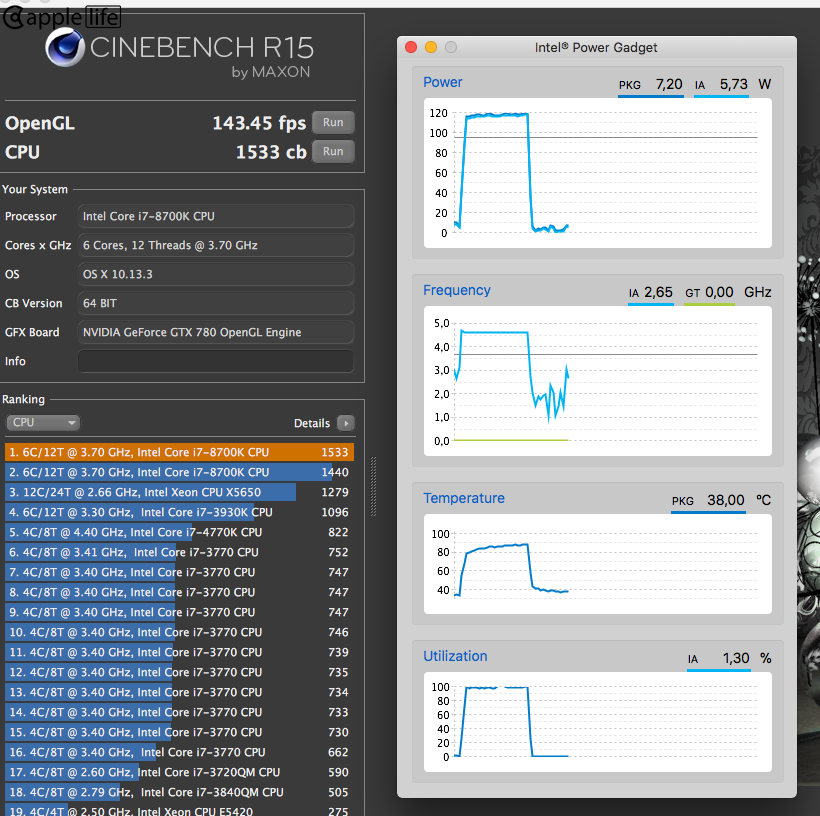
Task: Select ranking row 10 scoring 746
Action: (x=179, y=632)
